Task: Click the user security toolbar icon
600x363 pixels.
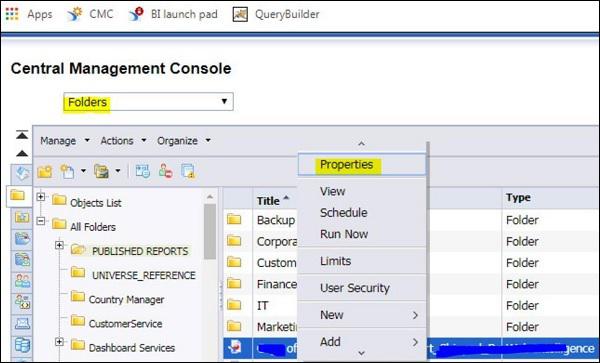Action: [x=166, y=171]
